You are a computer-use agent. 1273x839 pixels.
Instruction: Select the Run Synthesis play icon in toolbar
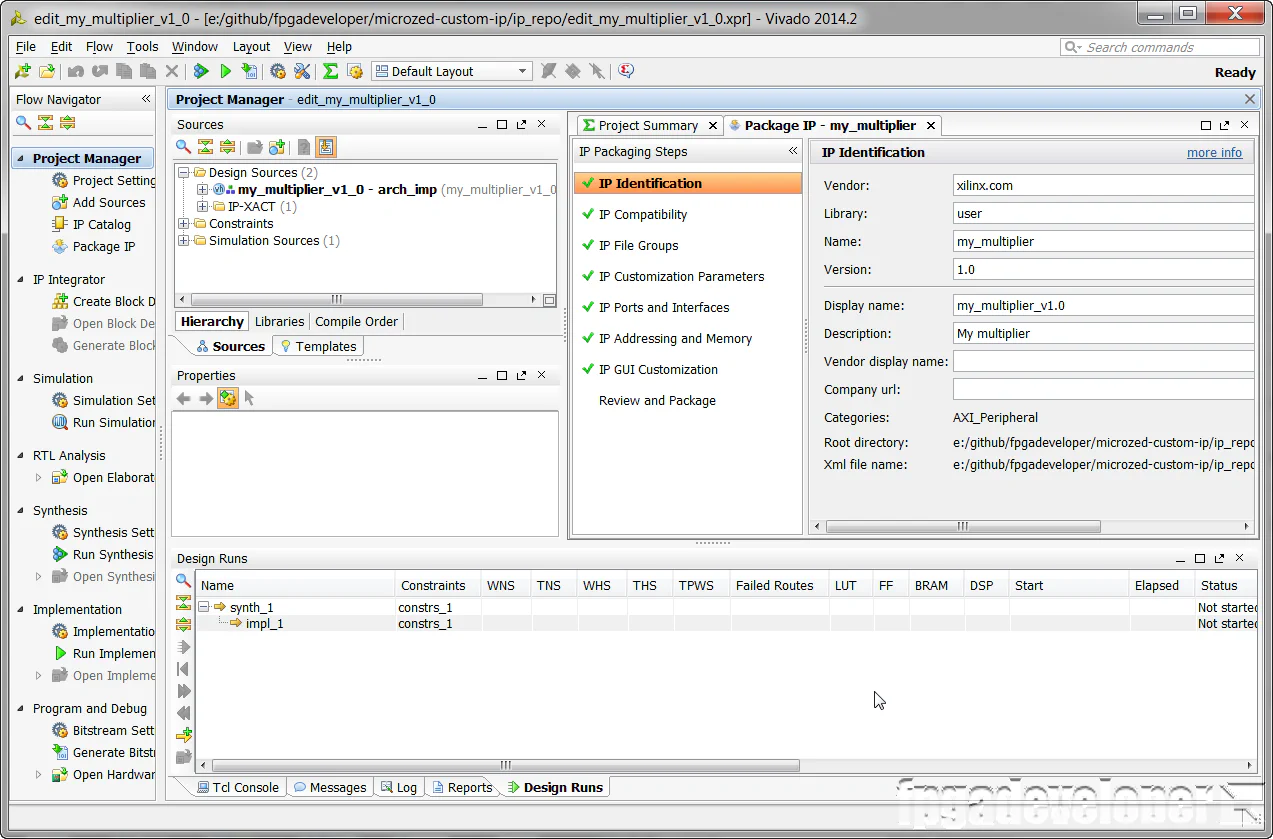tap(225, 71)
